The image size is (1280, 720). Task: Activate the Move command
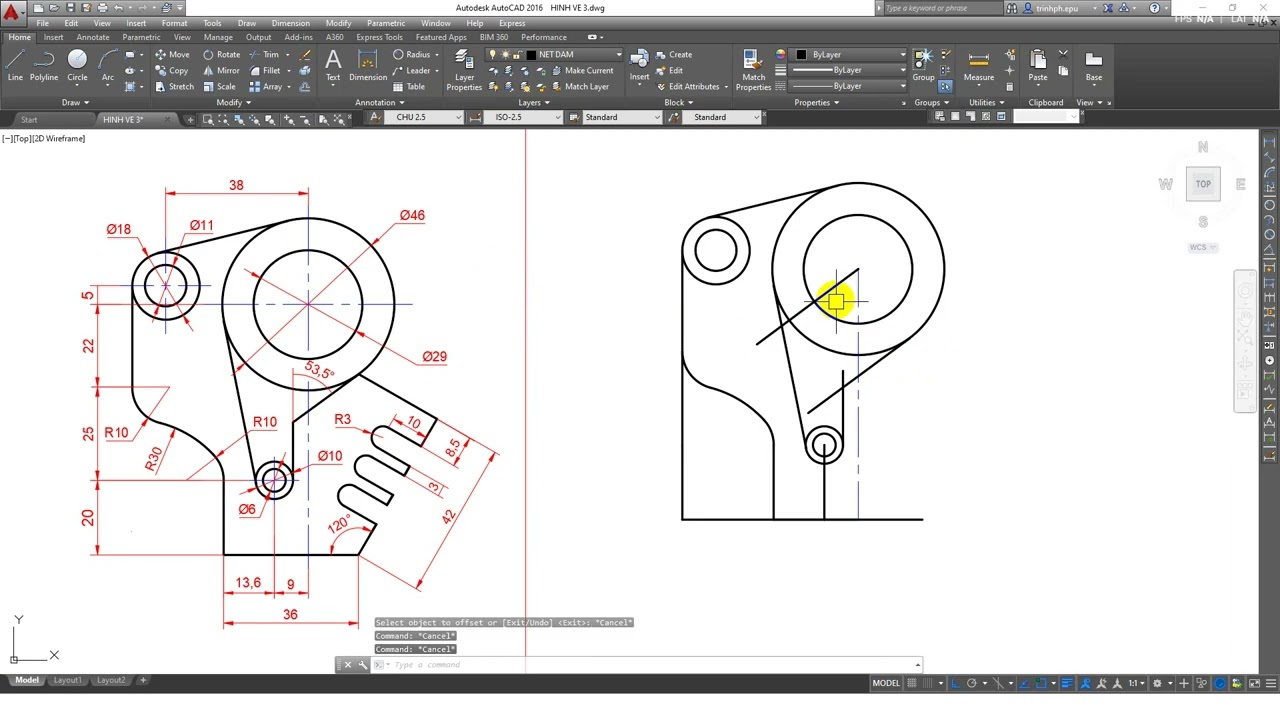[172, 55]
